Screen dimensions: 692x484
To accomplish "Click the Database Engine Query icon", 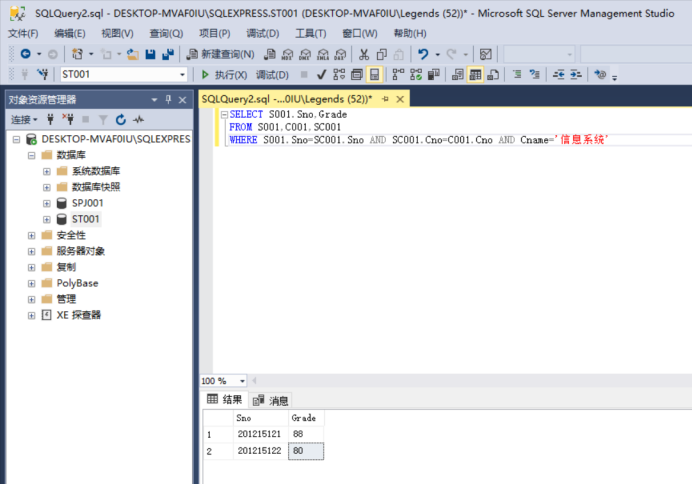I will [x=270, y=54].
